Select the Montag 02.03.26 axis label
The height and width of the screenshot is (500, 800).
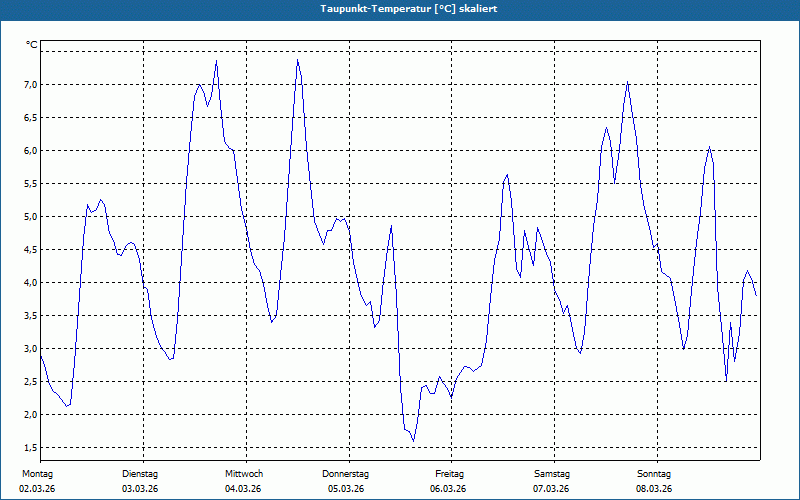[x=37, y=481]
